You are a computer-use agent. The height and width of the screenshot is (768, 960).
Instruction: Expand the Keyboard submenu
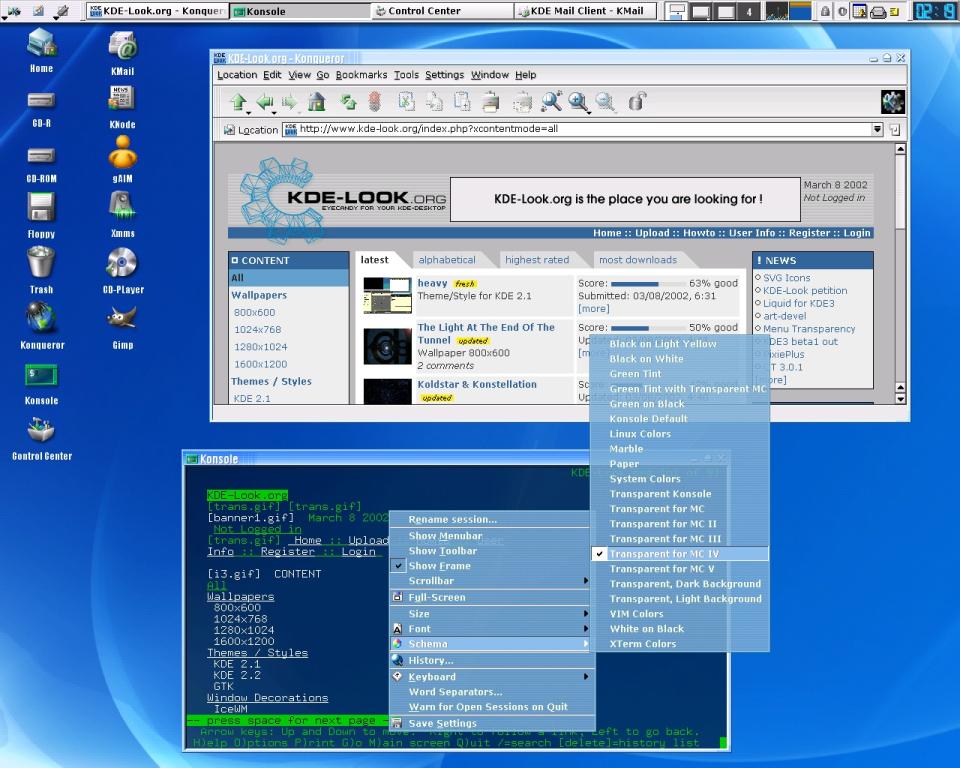[492, 677]
